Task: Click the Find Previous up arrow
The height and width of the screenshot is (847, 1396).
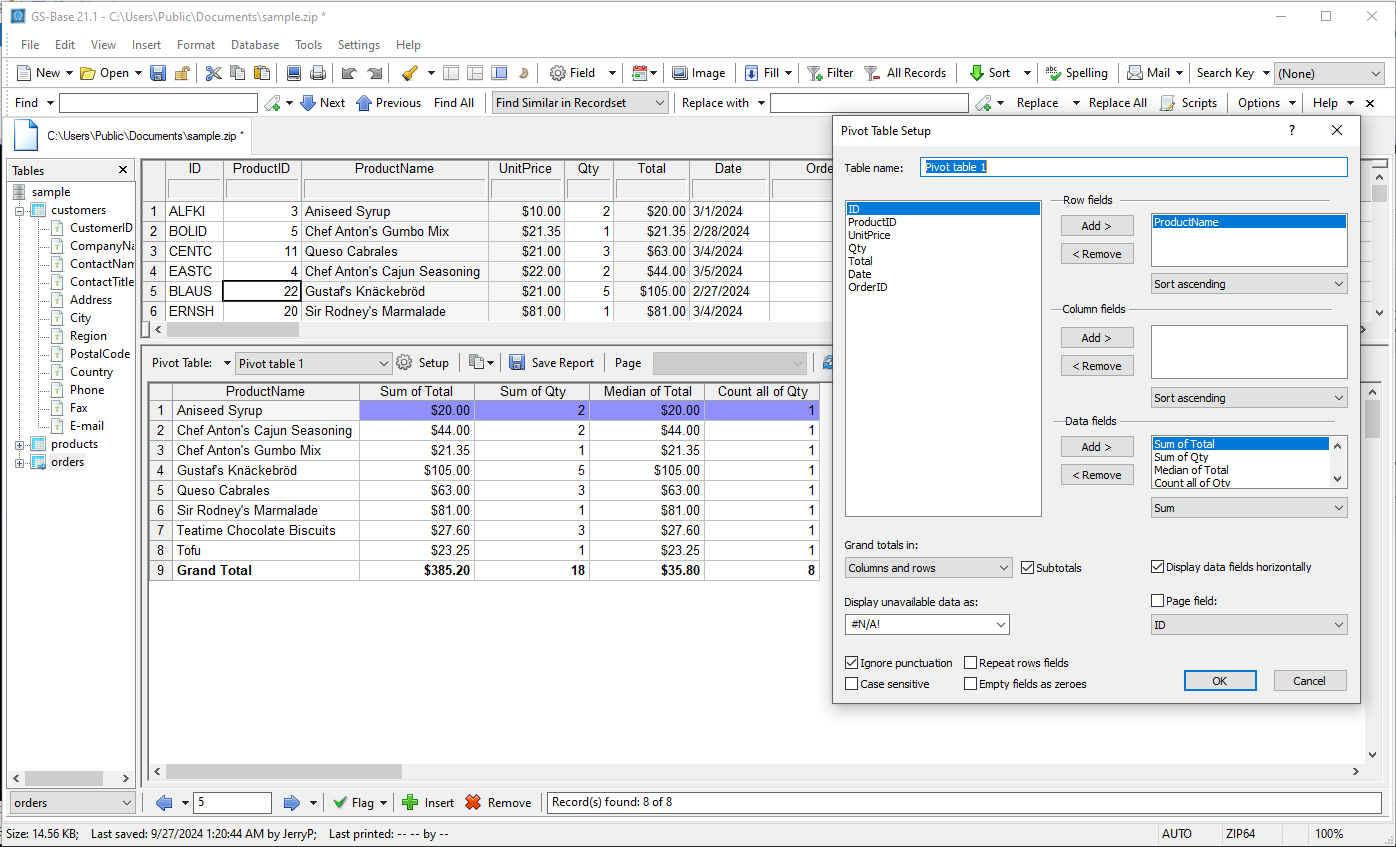Action: pos(364,103)
